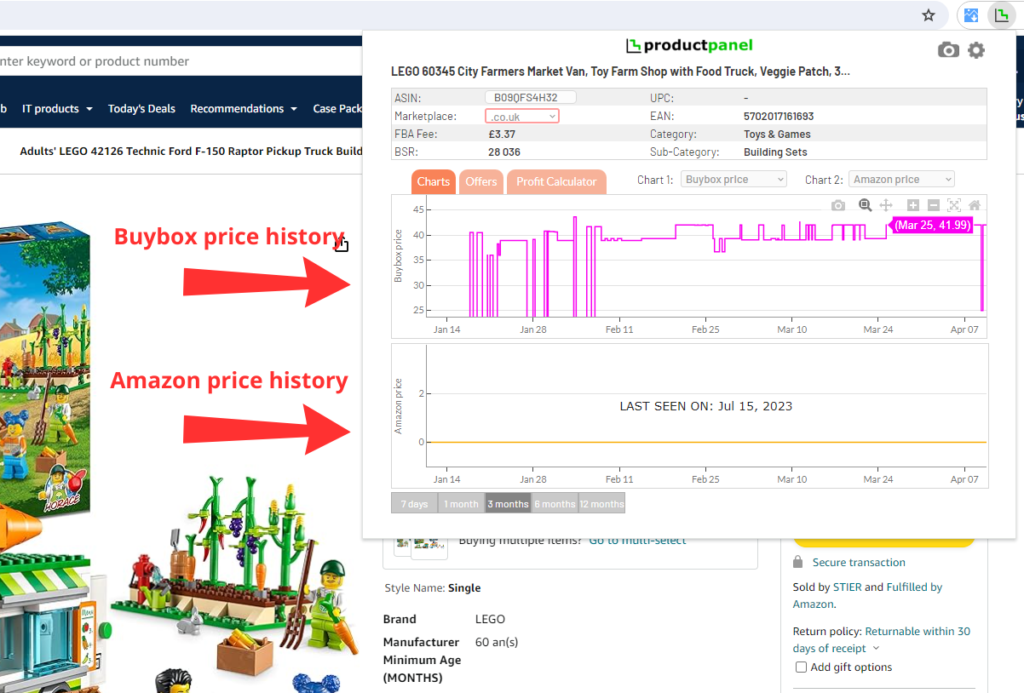Open the Chart 2 Amazon price dropdown
The height and width of the screenshot is (693, 1024).
[x=901, y=180]
